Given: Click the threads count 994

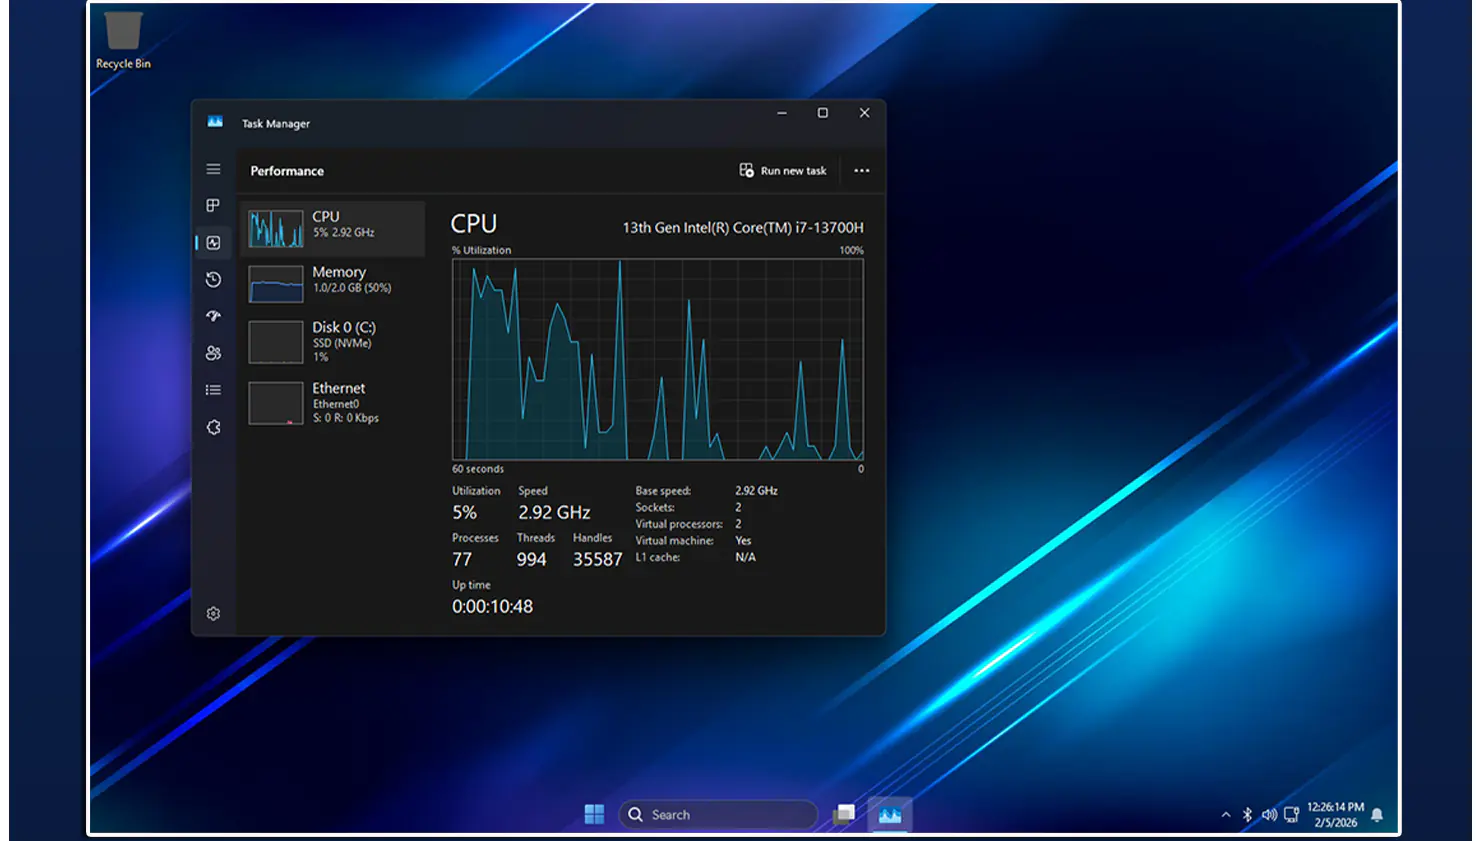Looking at the screenshot, I should pyautogui.click(x=532, y=560).
